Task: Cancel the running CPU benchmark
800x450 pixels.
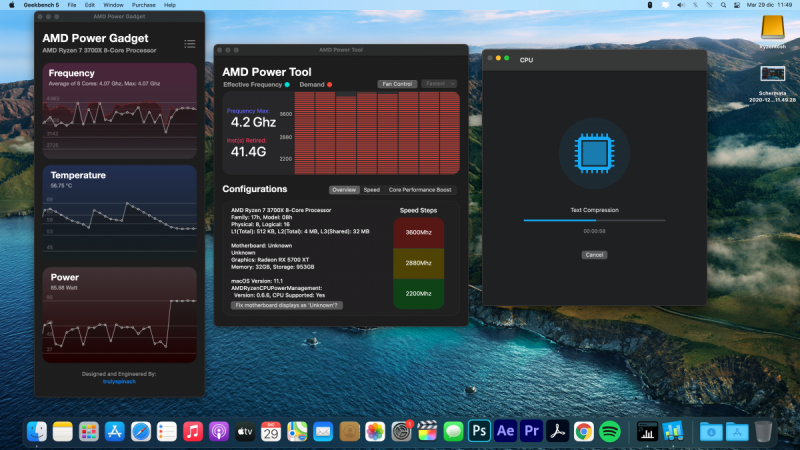Action: [594, 255]
